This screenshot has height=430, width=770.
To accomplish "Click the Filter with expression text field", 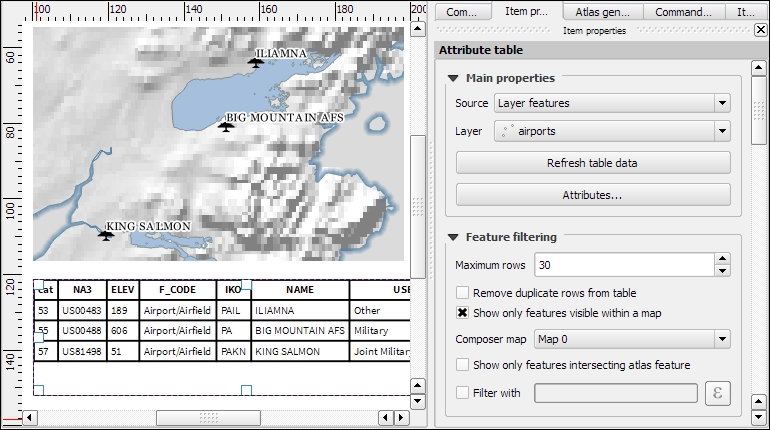I will coord(616,393).
